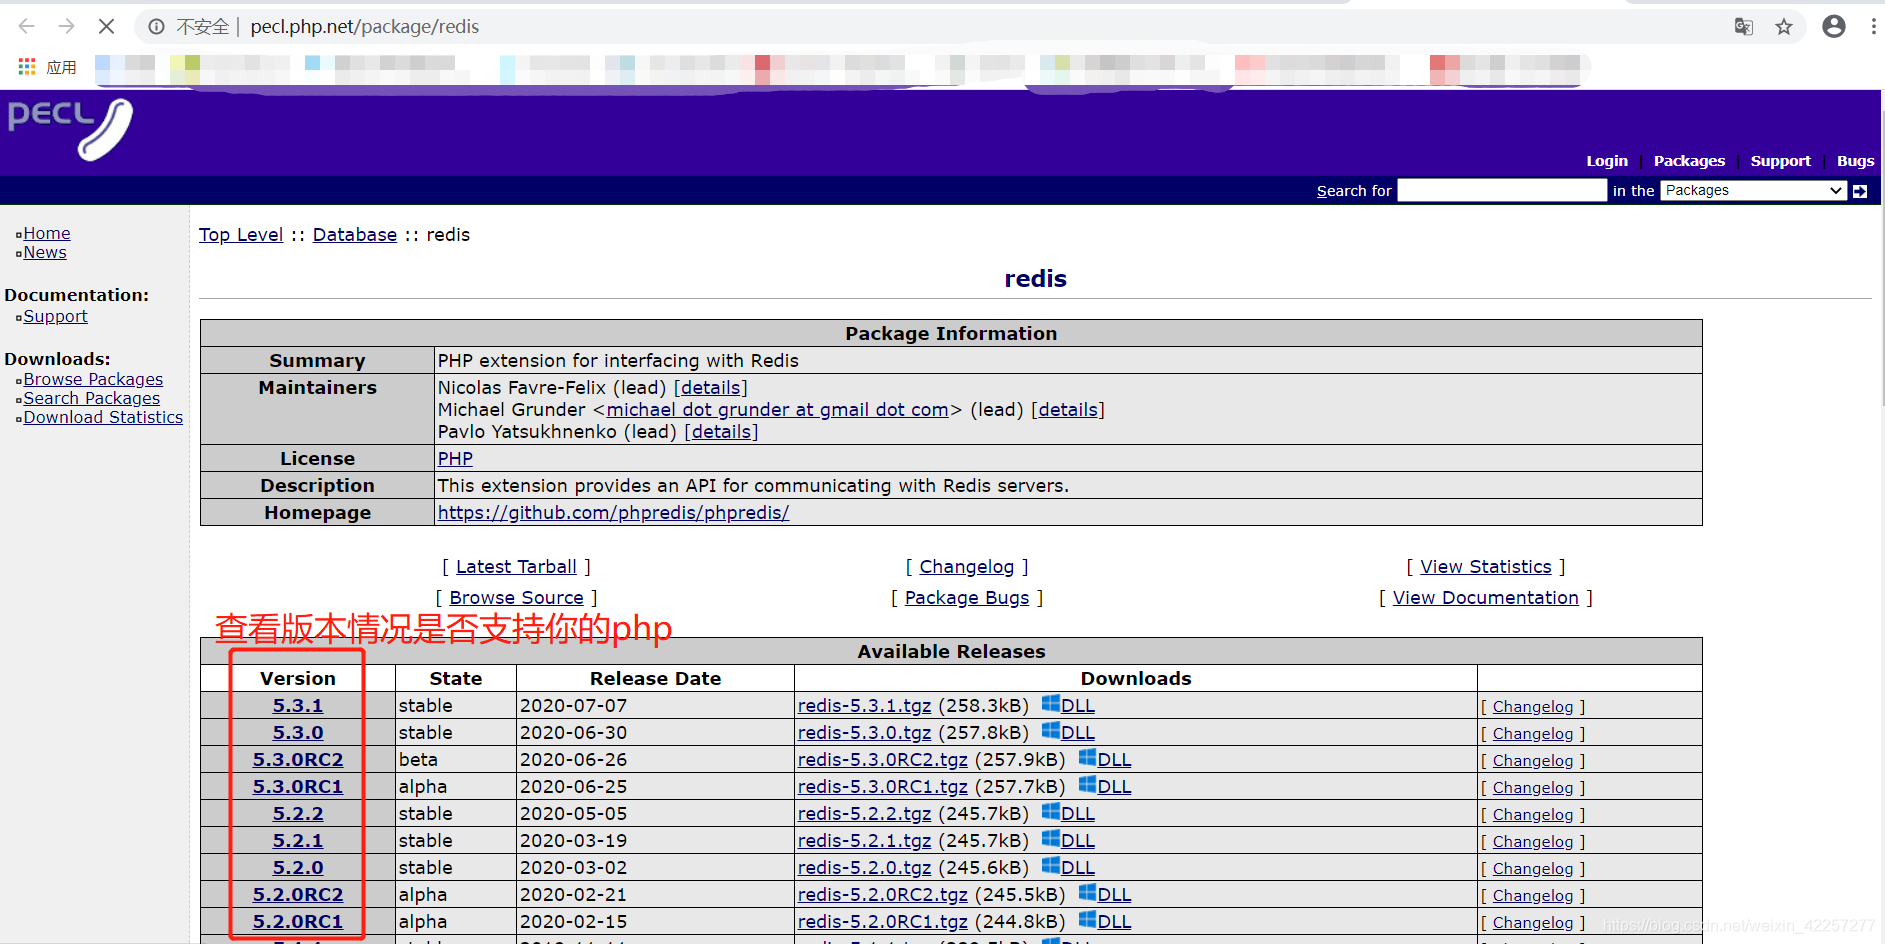The height and width of the screenshot is (944, 1885).
Task: Open version 5.3.0RC1 release page
Action: pyautogui.click(x=298, y=786)
